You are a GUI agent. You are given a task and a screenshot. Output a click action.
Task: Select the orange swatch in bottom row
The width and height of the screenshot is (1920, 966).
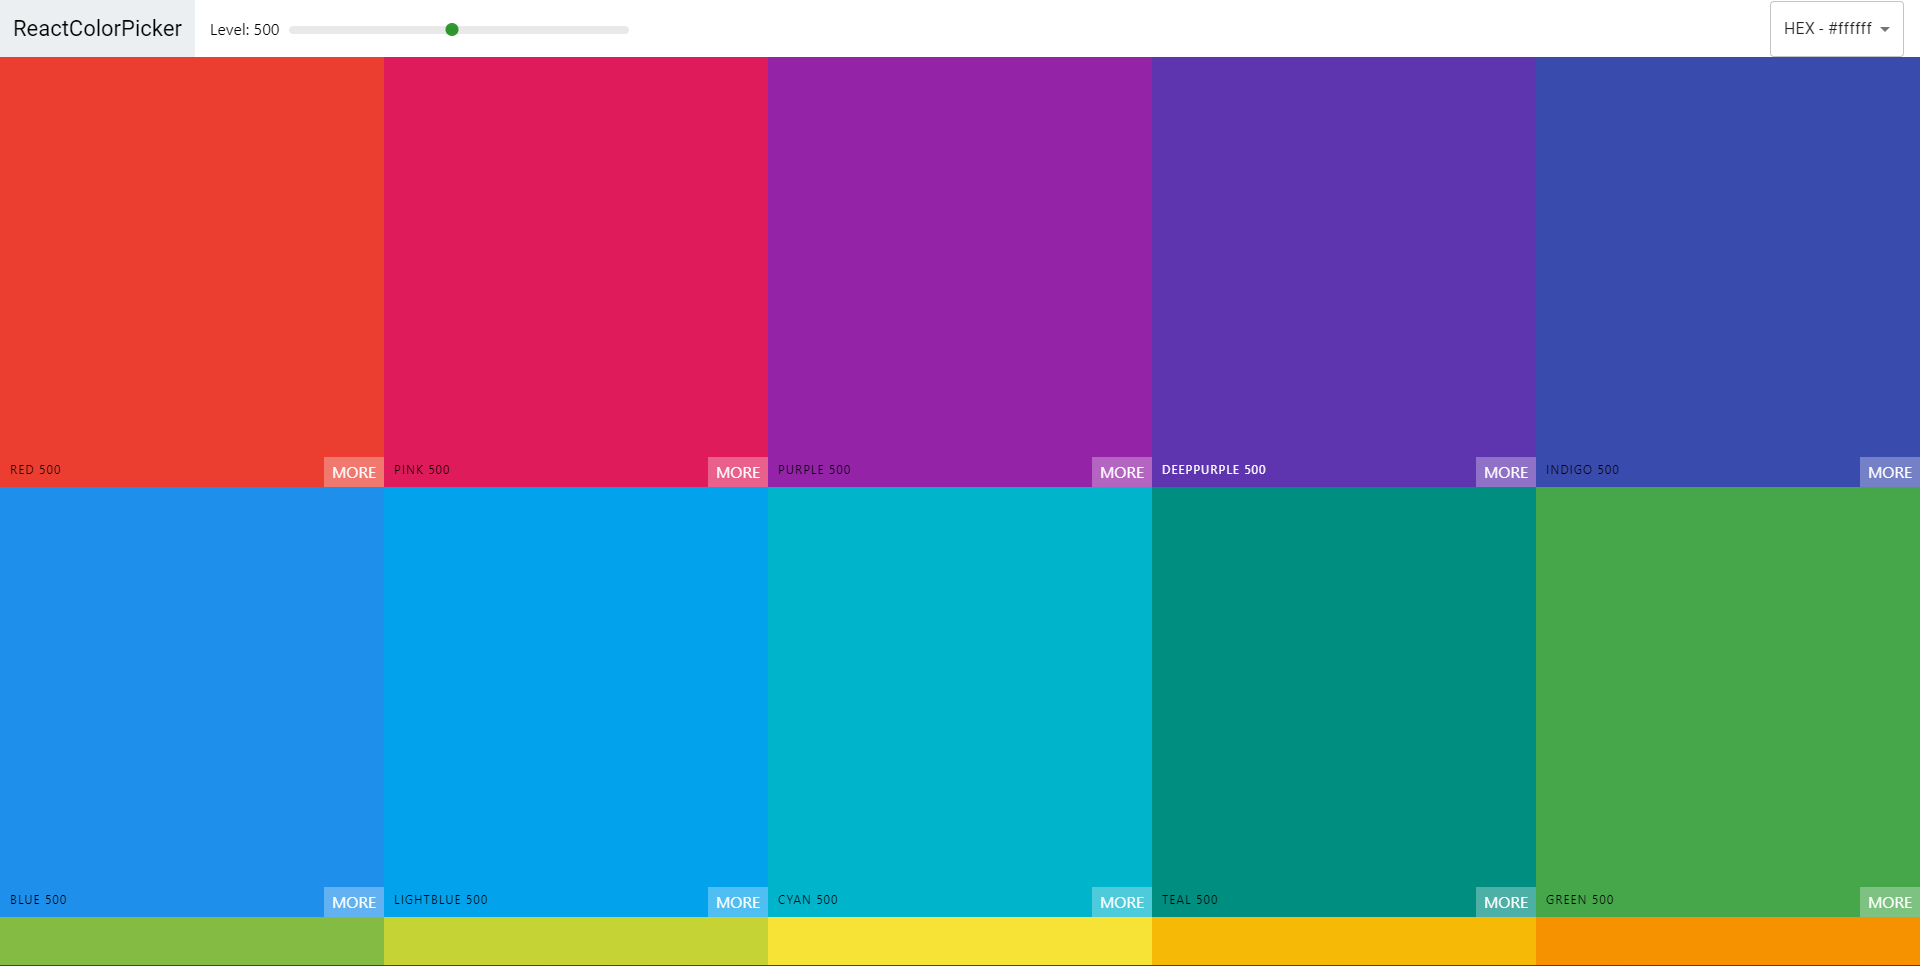1728,941
